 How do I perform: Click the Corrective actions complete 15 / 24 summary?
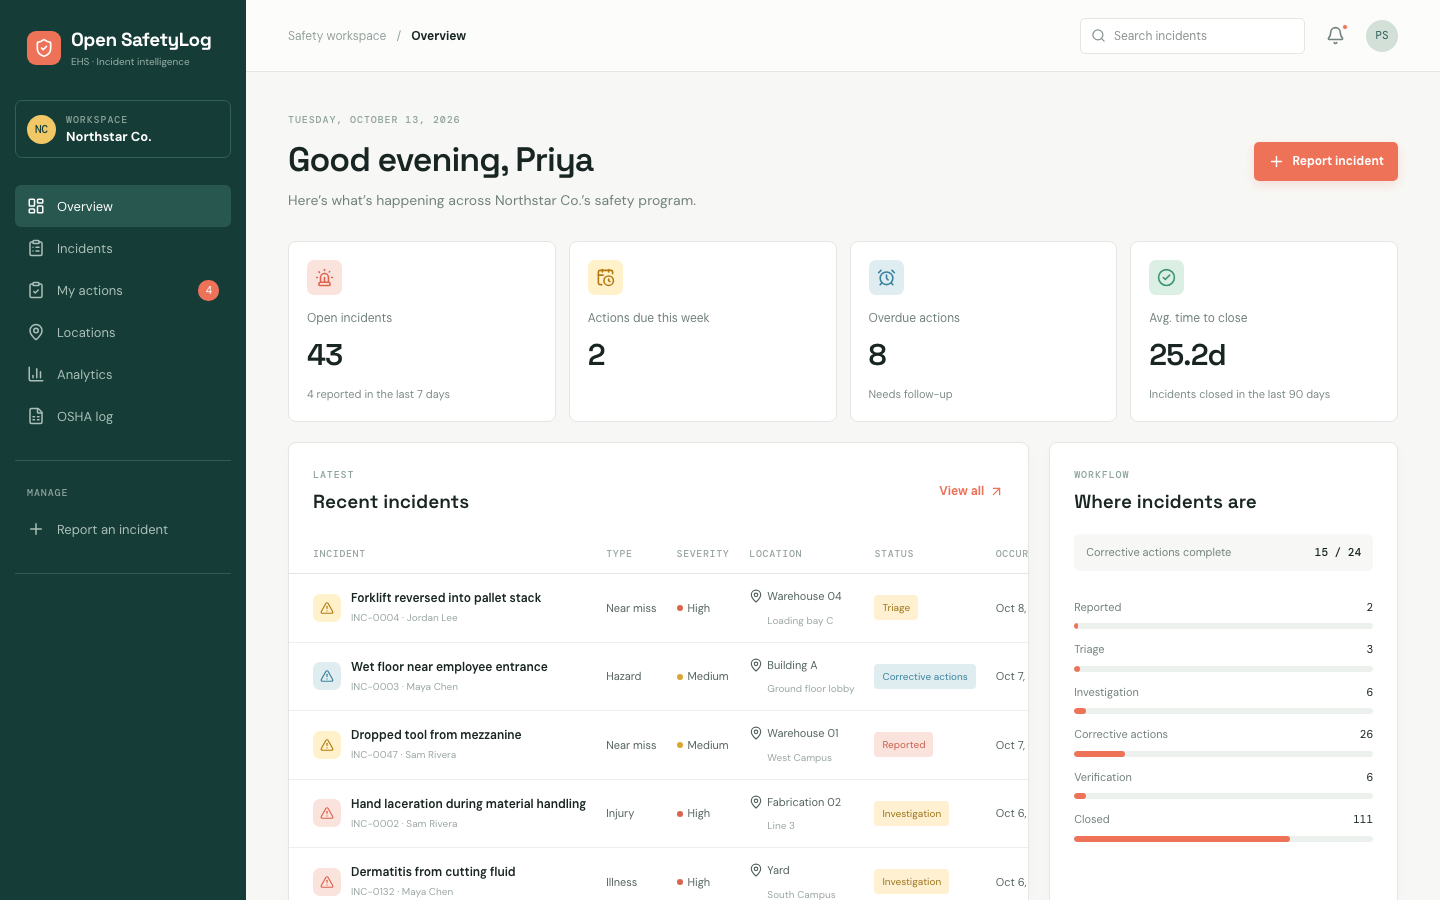click(1223, 552)
